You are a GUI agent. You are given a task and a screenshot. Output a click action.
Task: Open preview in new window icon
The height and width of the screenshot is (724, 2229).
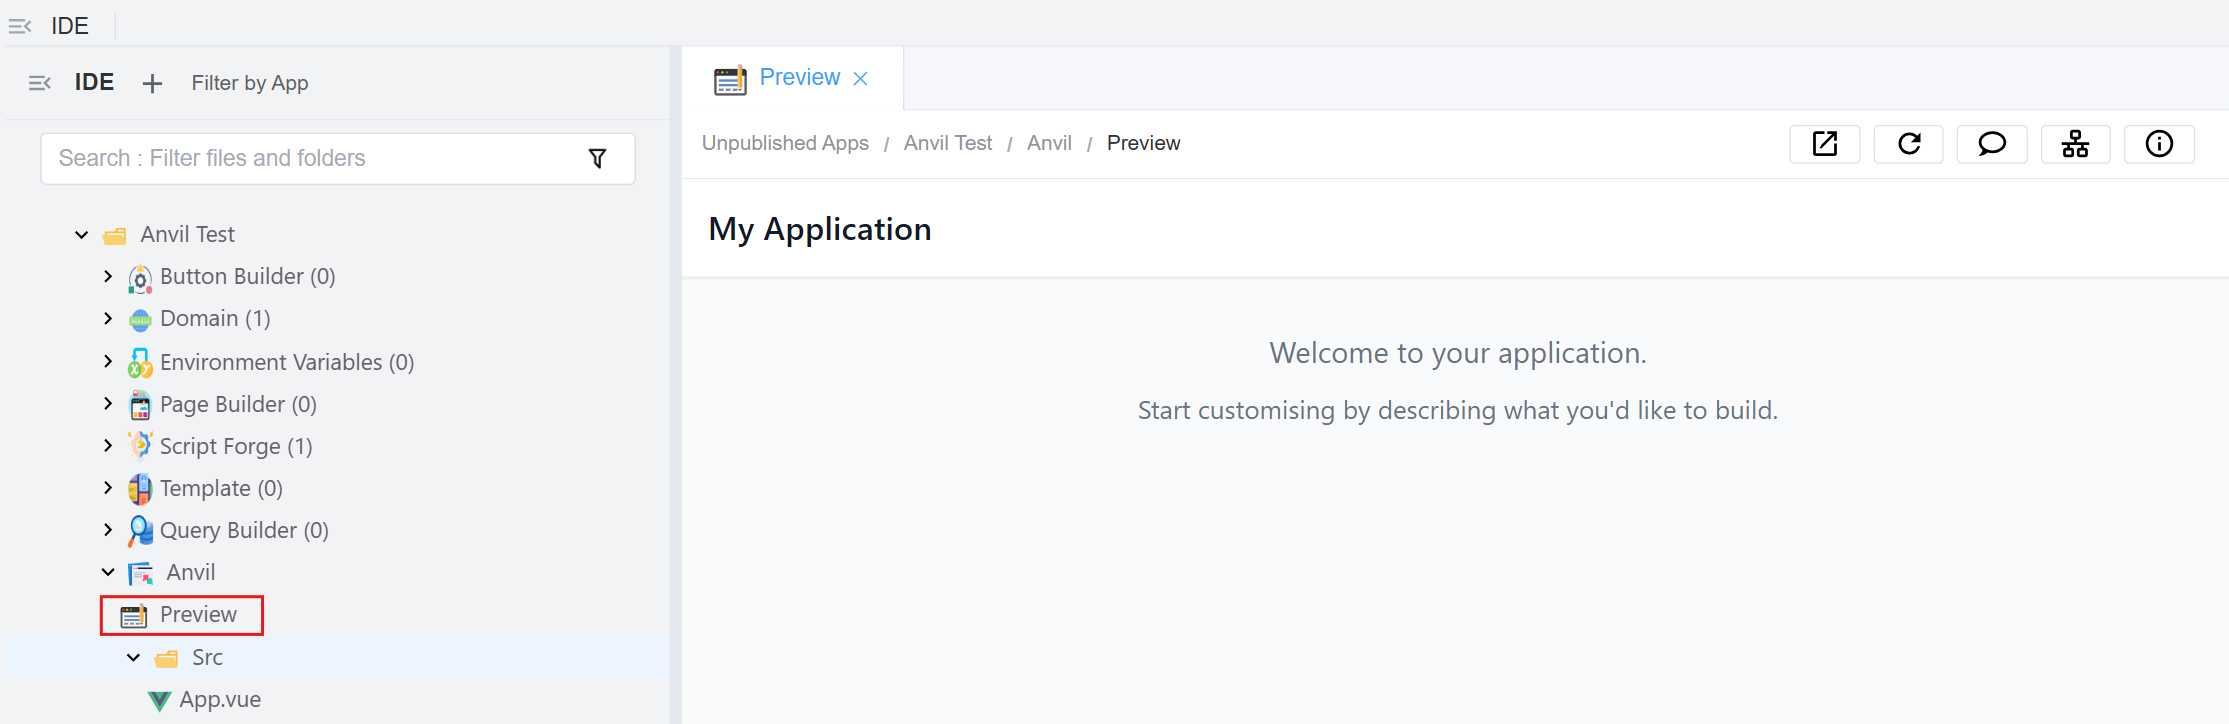(1824, 144)
